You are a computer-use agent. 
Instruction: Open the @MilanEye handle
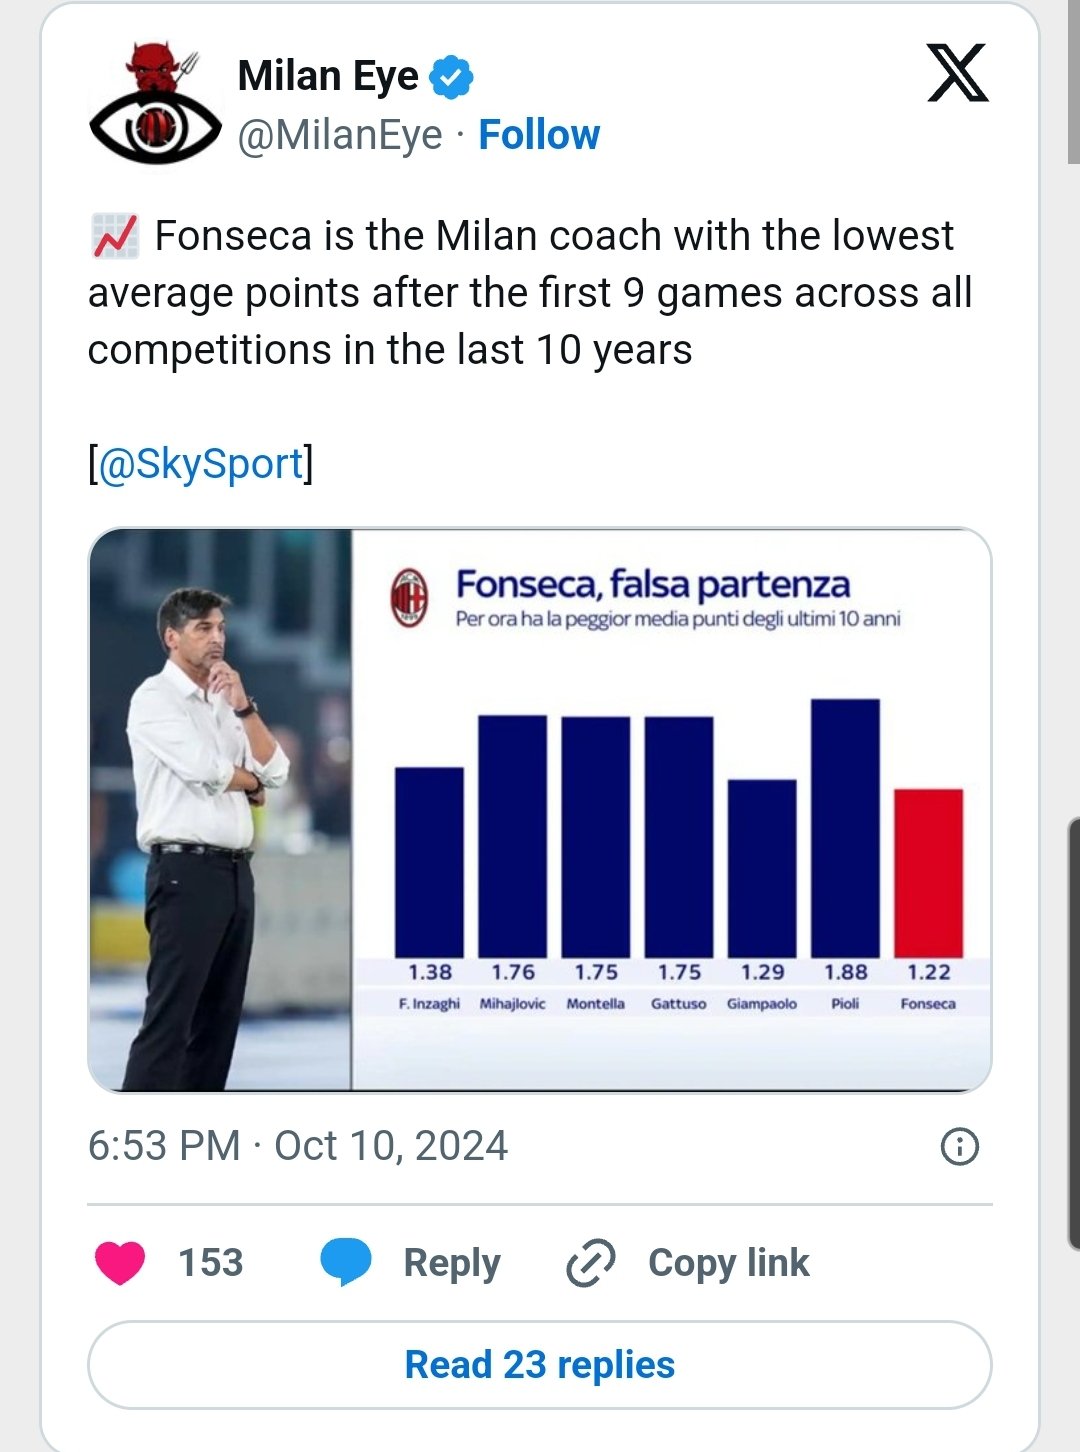[x=340, y=135]
